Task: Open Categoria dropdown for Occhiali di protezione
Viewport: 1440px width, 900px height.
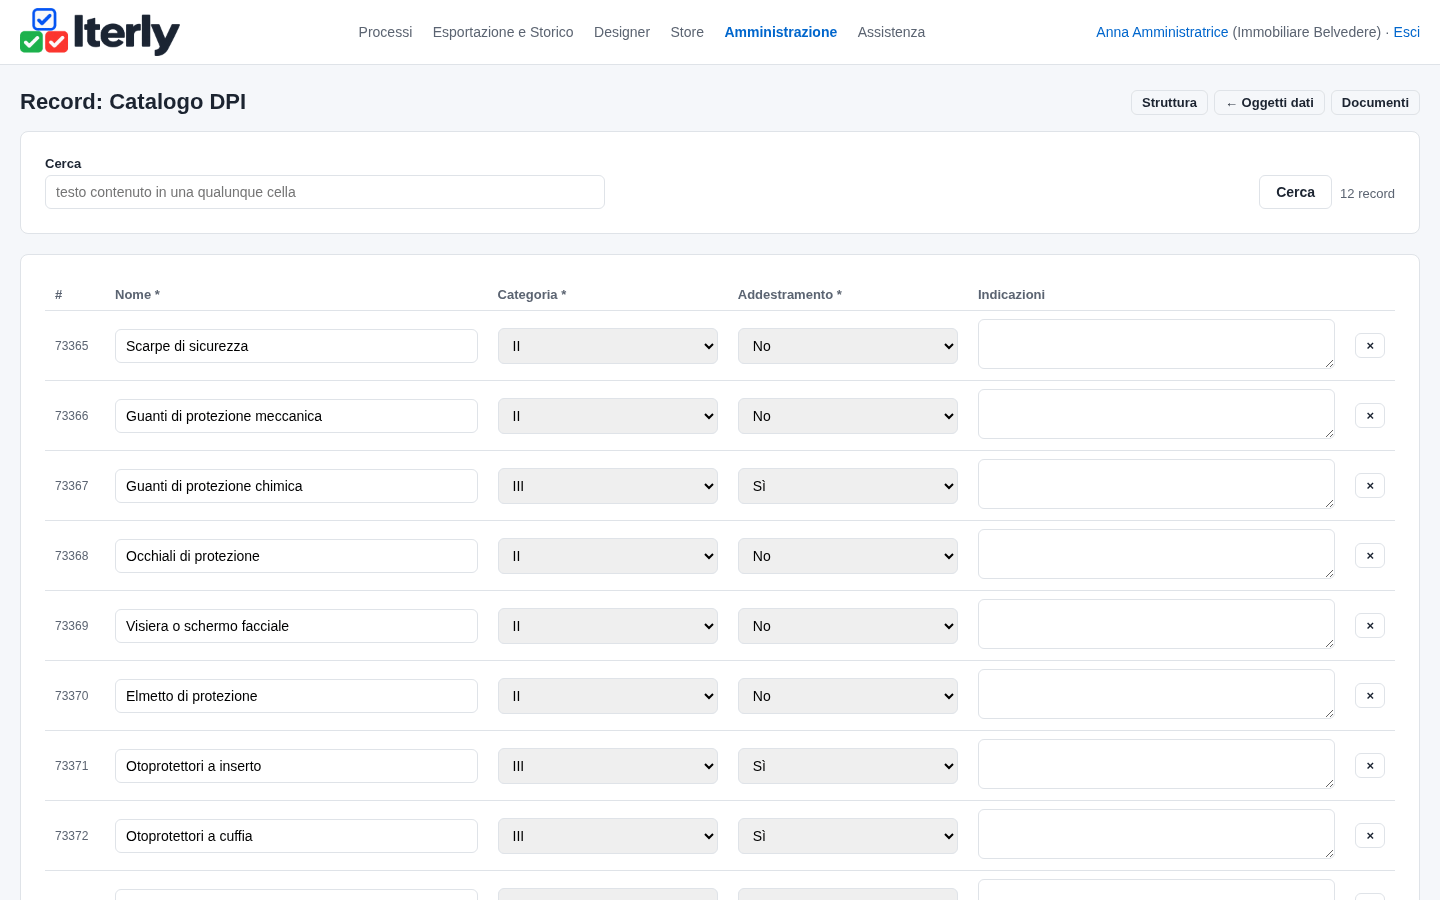Action: pyautogui.click(x=608, y=556)
